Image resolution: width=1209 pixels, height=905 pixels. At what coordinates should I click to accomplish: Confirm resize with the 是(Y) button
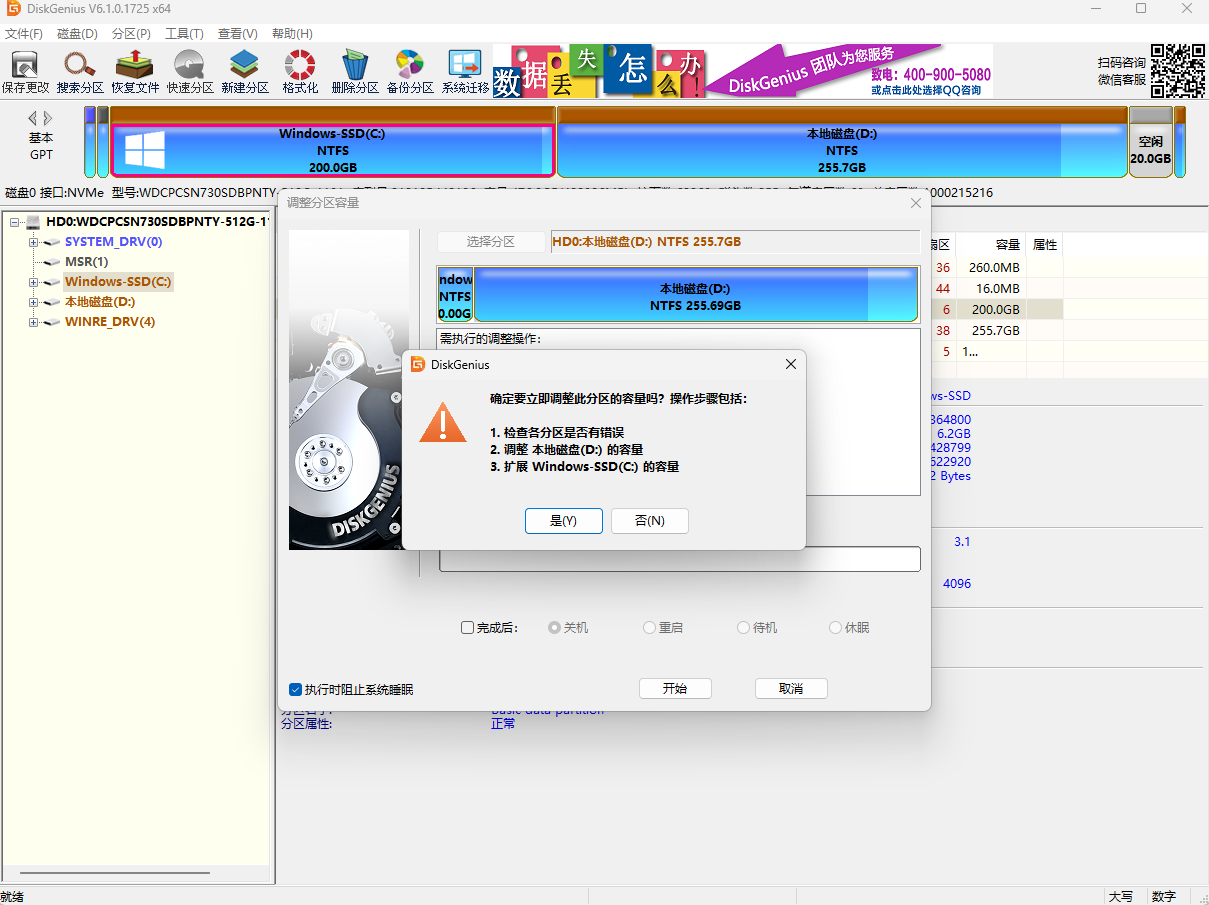pos(563,521)
